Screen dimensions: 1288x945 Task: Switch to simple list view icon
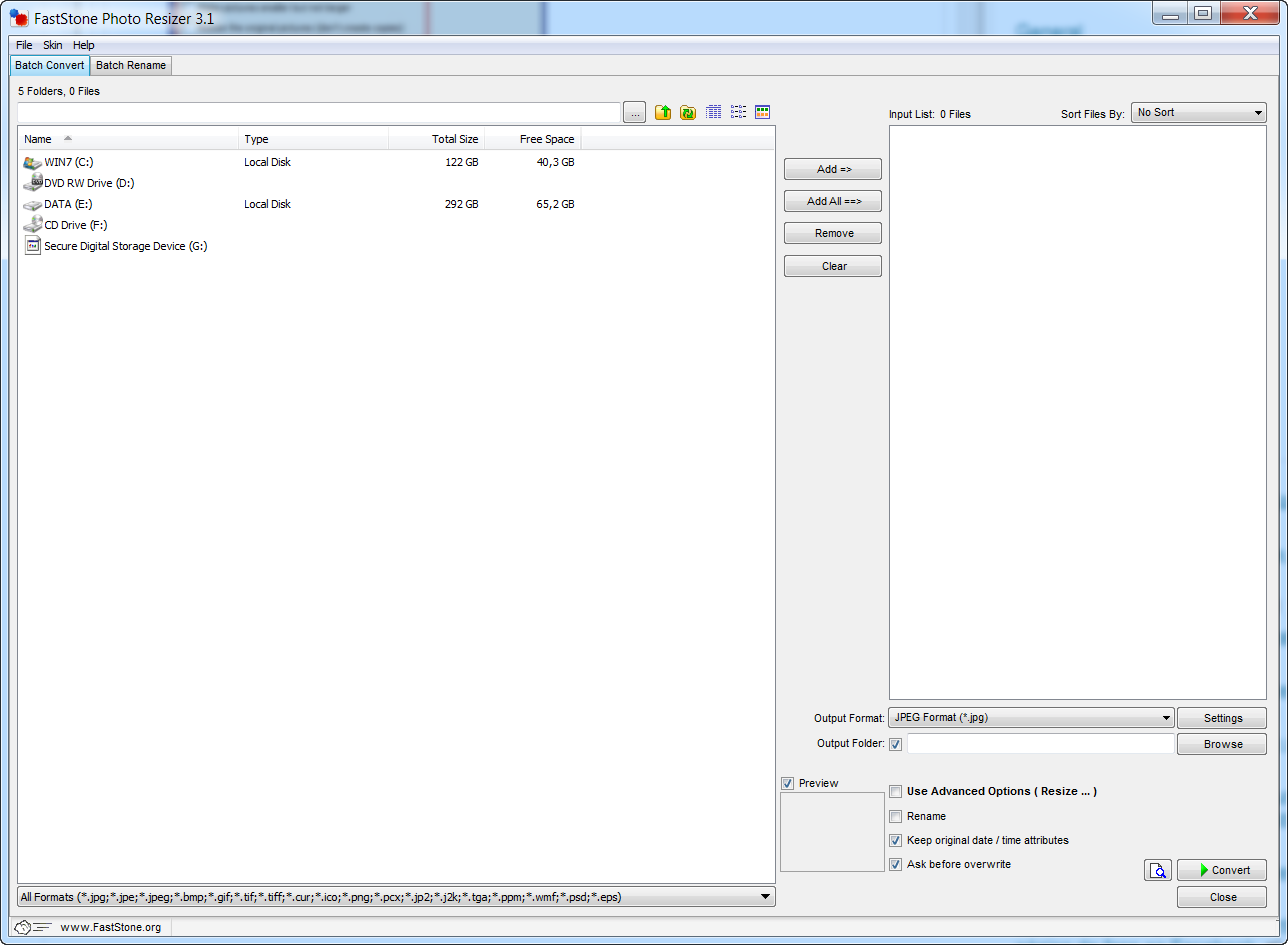click(x=738, y=113)
